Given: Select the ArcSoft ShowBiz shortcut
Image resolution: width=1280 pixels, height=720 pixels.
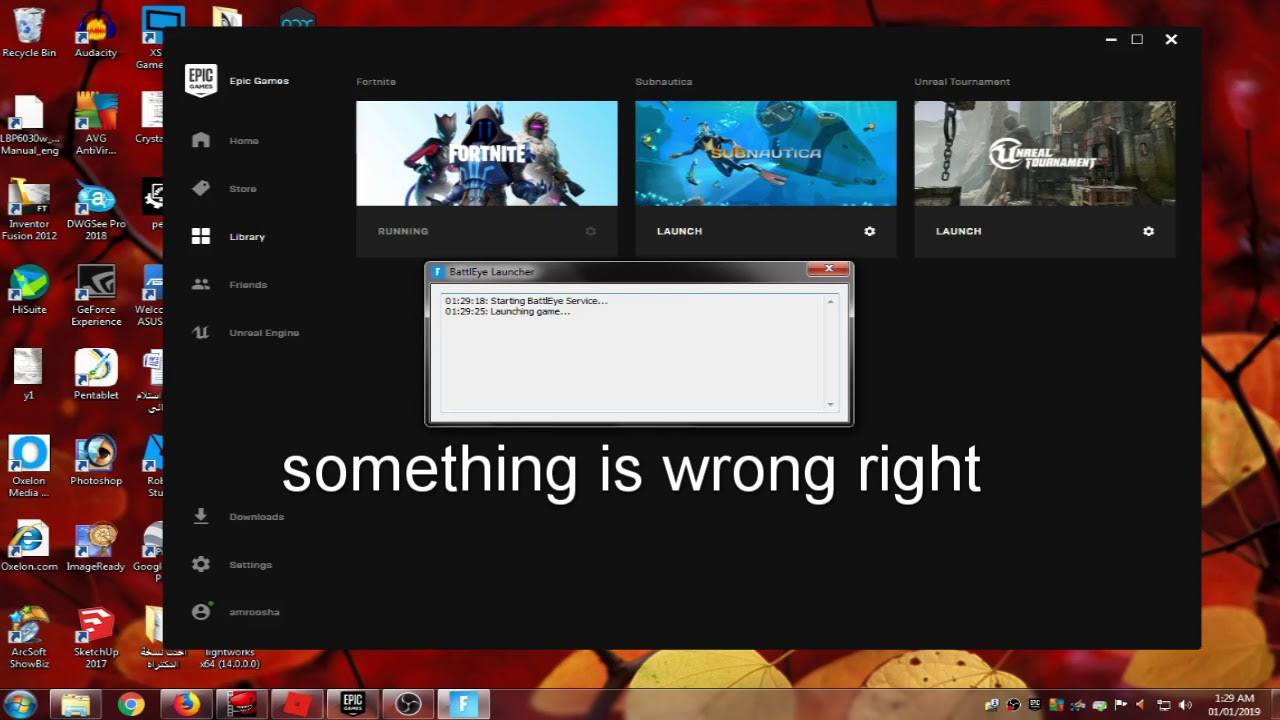Looking at the screenshot, I should tap(29, 638).
